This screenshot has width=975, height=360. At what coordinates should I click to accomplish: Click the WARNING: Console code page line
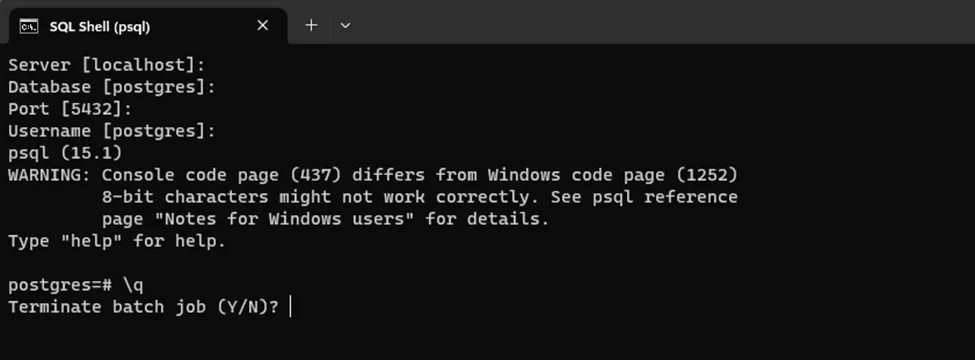(x=373, y=175)
